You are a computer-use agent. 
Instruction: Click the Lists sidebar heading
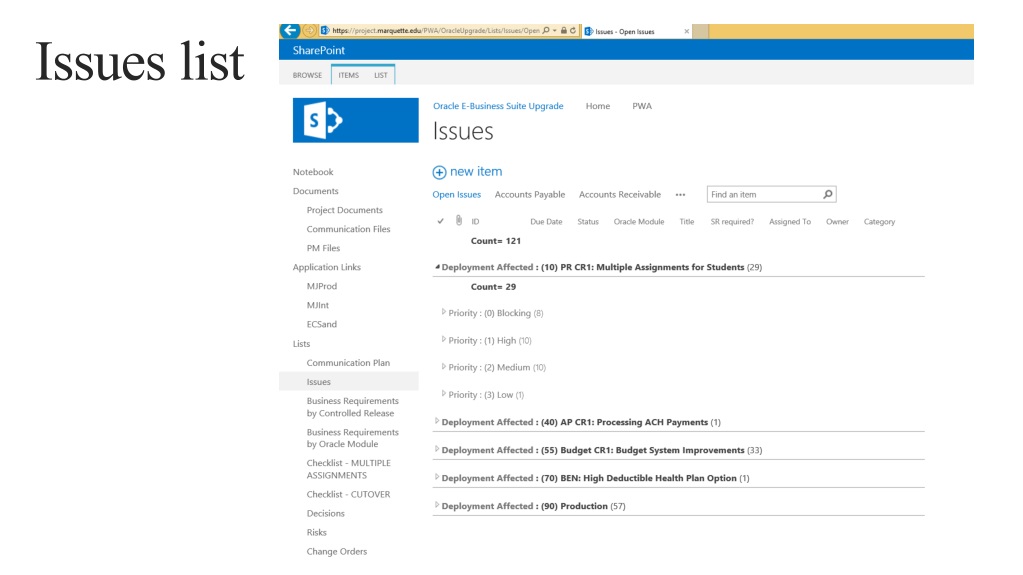pos(301,343)
